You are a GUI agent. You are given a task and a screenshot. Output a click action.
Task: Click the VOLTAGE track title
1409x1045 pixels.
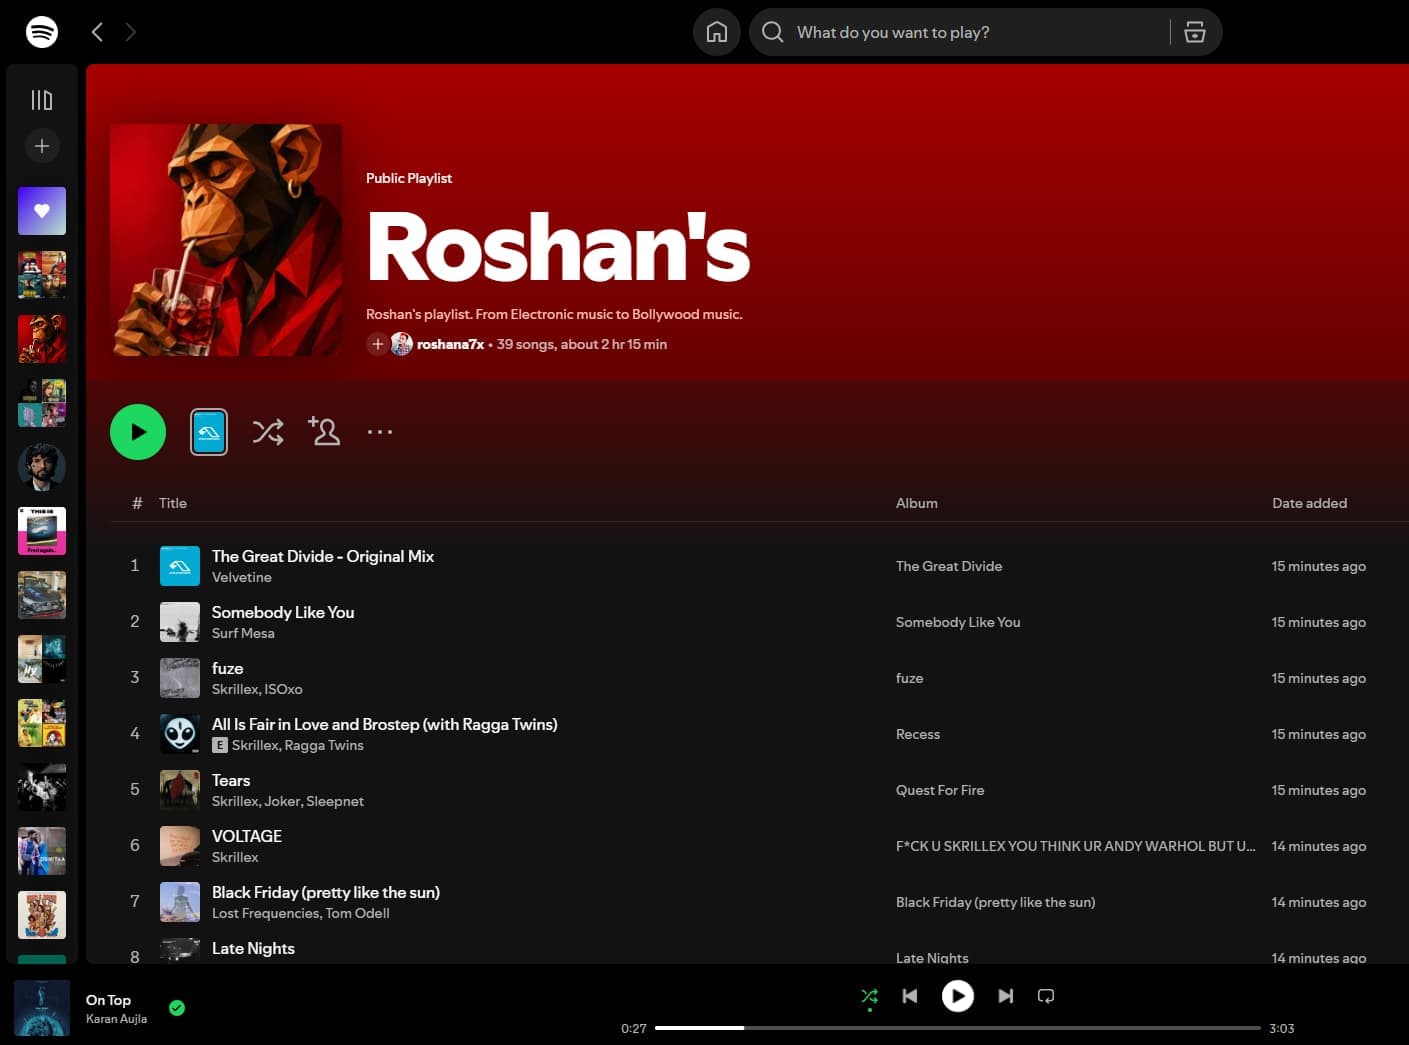tap(247, 836)
